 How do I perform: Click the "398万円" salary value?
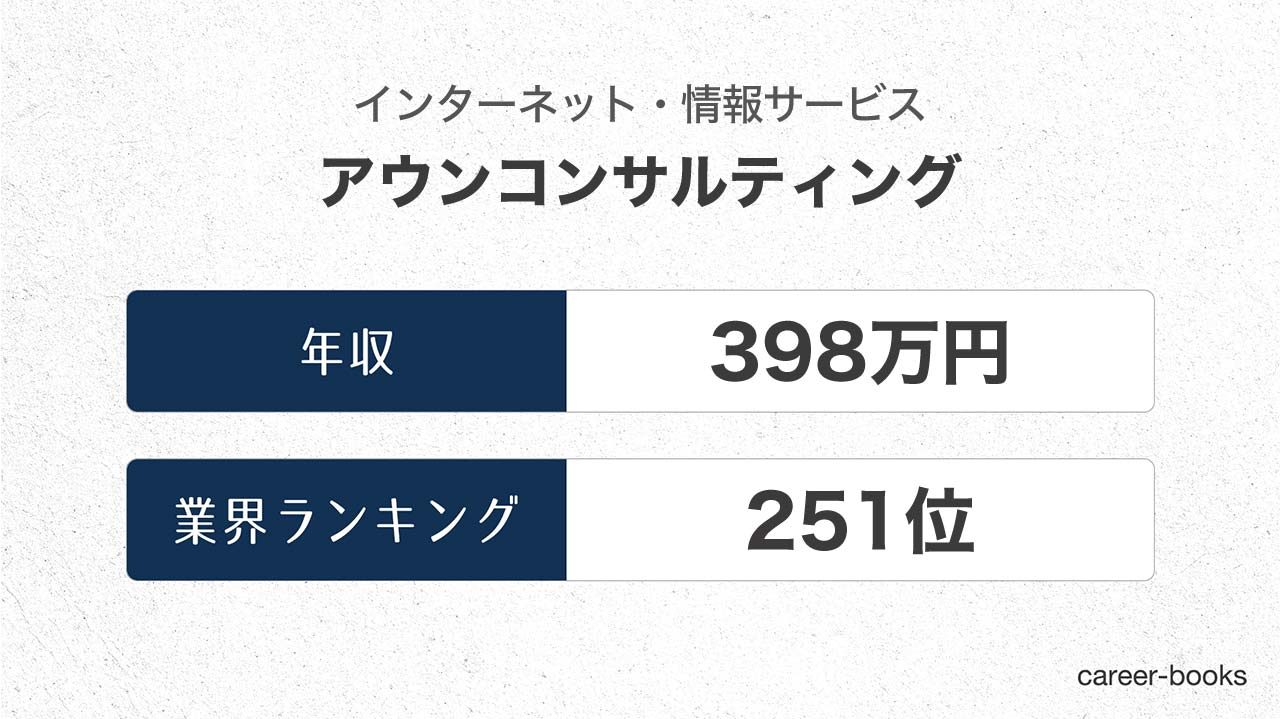(859, 355)
